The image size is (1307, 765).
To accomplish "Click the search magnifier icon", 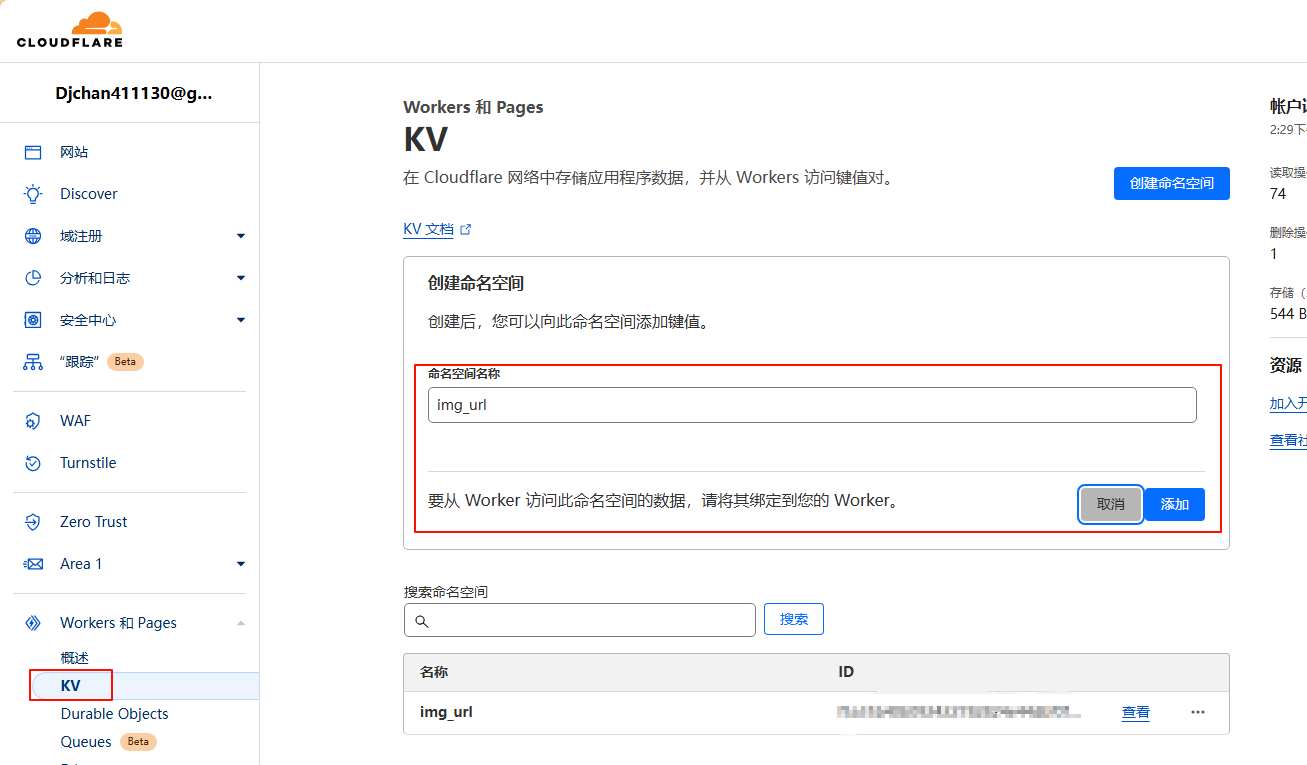I will (x=421, y=621).
